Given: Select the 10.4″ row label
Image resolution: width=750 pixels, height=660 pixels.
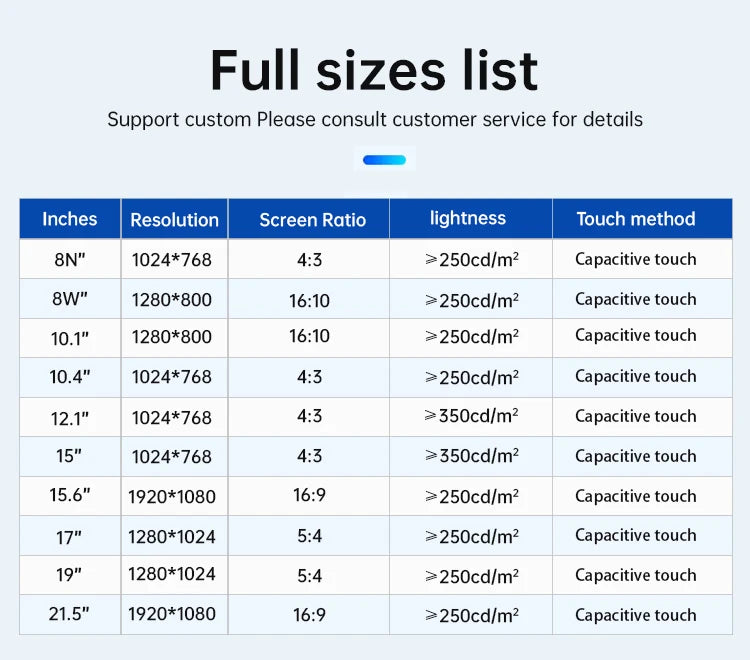Looking at the screenshot, I should 70,377.
